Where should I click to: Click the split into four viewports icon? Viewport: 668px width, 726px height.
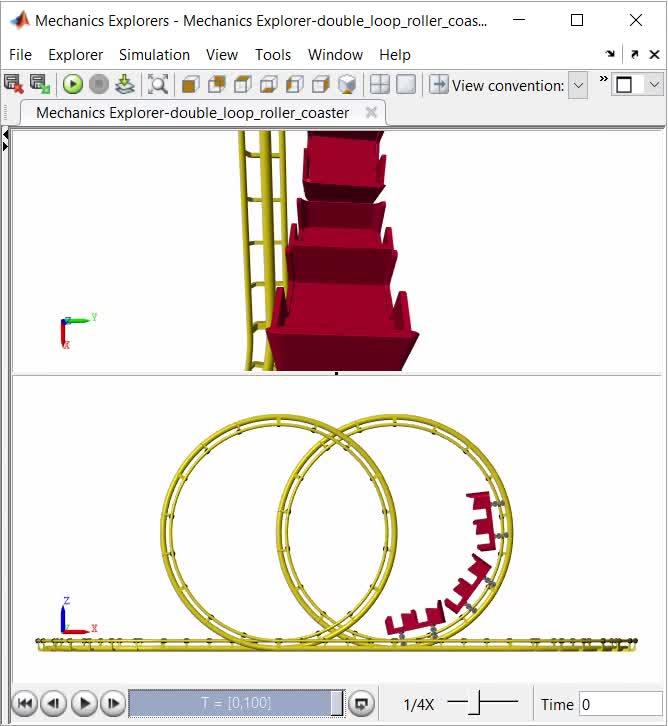pyautogui.click(x=380, y=85)
